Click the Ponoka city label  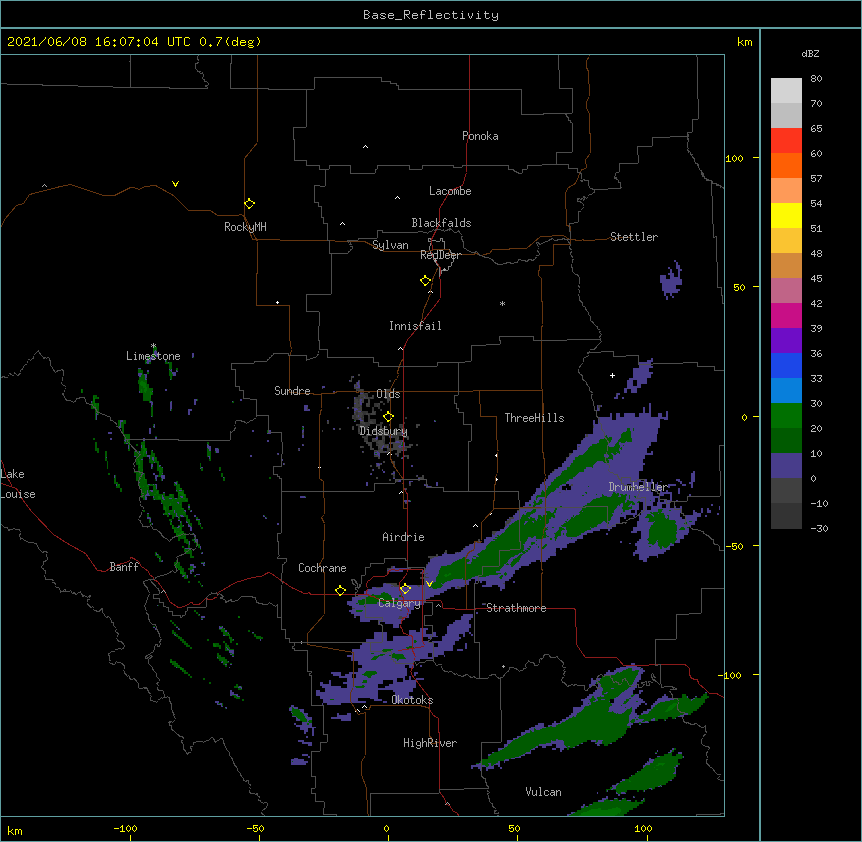click(480, 136)
